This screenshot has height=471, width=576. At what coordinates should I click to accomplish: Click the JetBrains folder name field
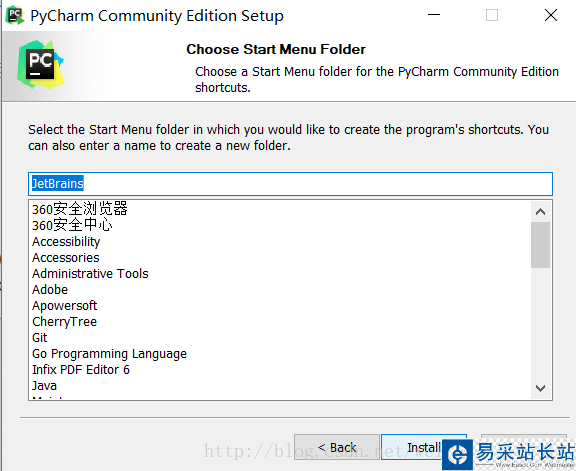click(x=290, y=184)
